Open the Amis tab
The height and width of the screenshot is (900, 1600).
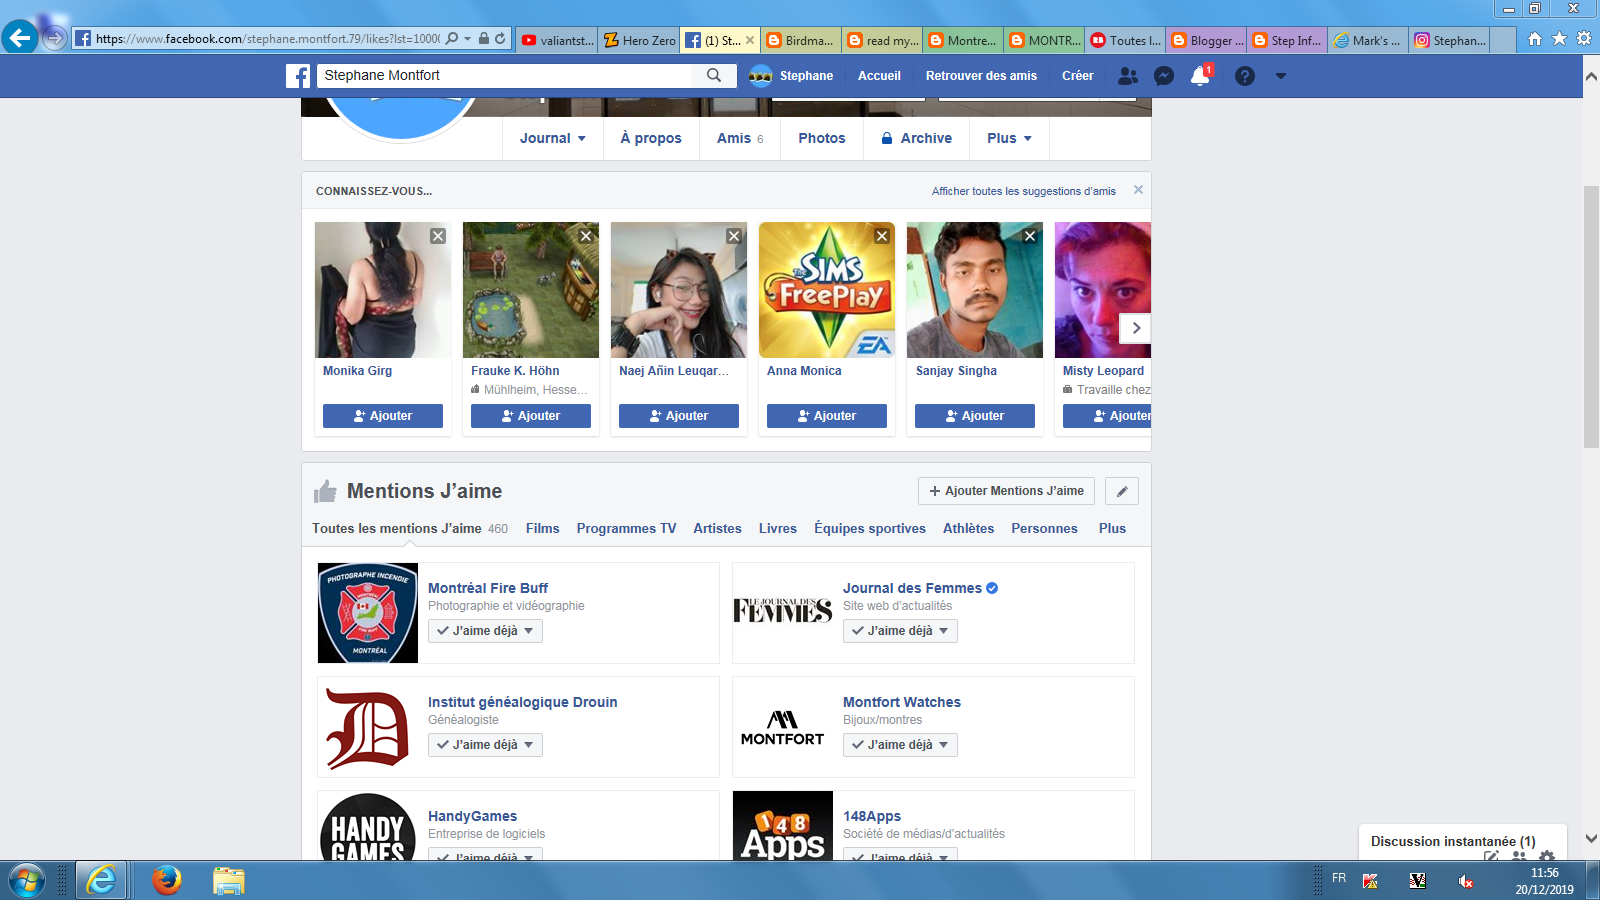click(x=740, y=138)
